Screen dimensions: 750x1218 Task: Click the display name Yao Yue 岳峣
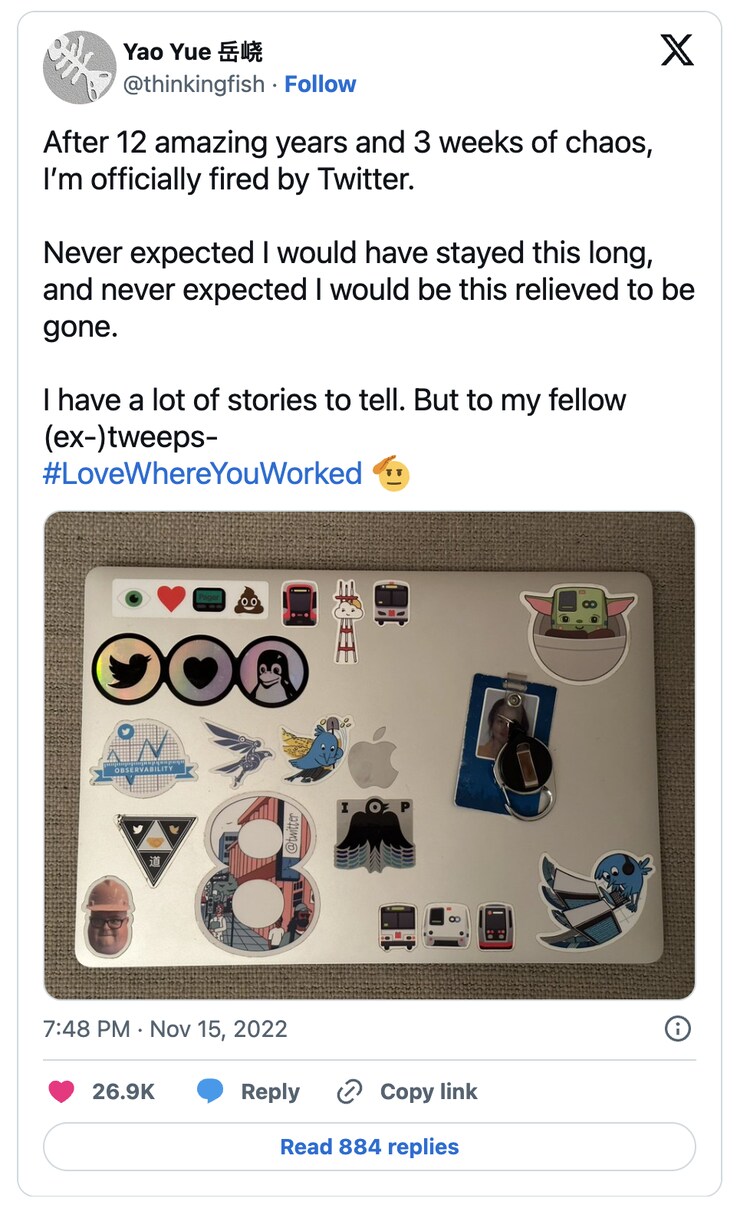coord(193,52)
